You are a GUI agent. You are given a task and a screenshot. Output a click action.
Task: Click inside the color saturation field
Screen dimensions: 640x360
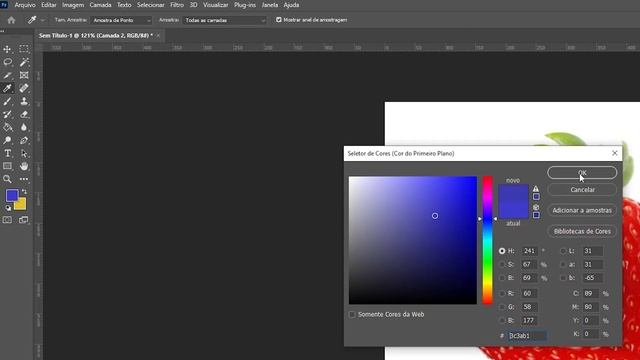tap(413, 240)
